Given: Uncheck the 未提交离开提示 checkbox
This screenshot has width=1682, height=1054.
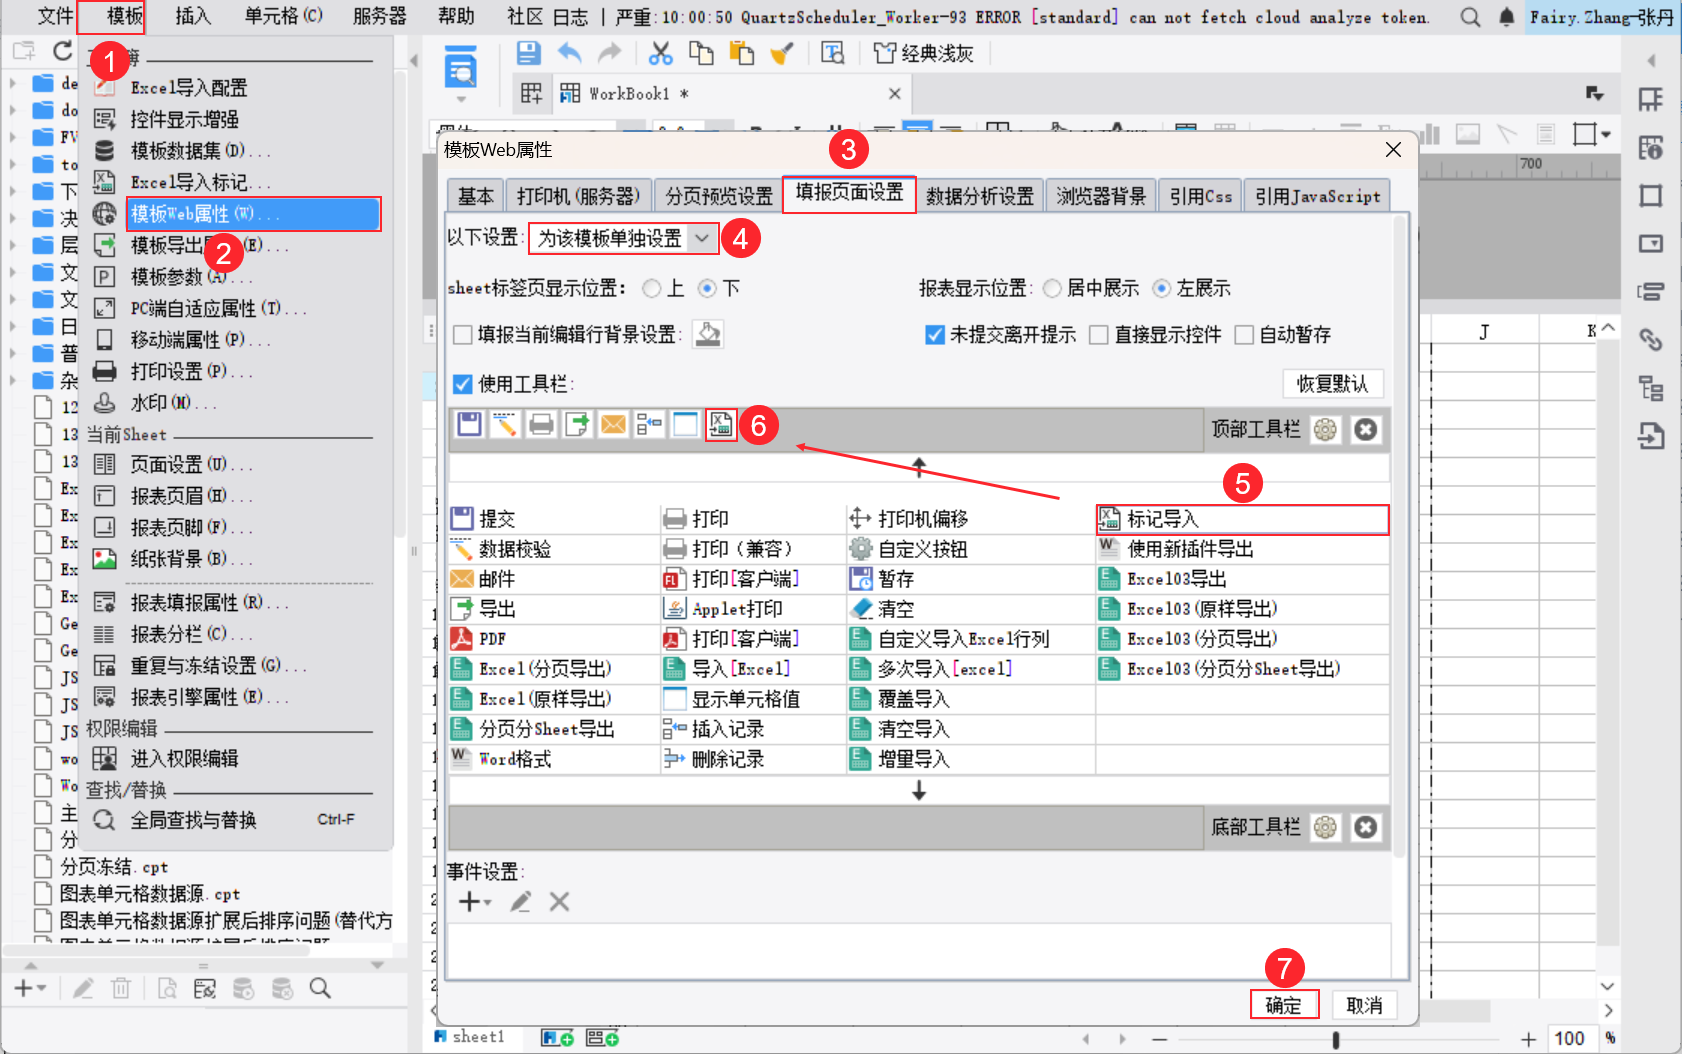Looking at the screenshot, I should point(935,335).
